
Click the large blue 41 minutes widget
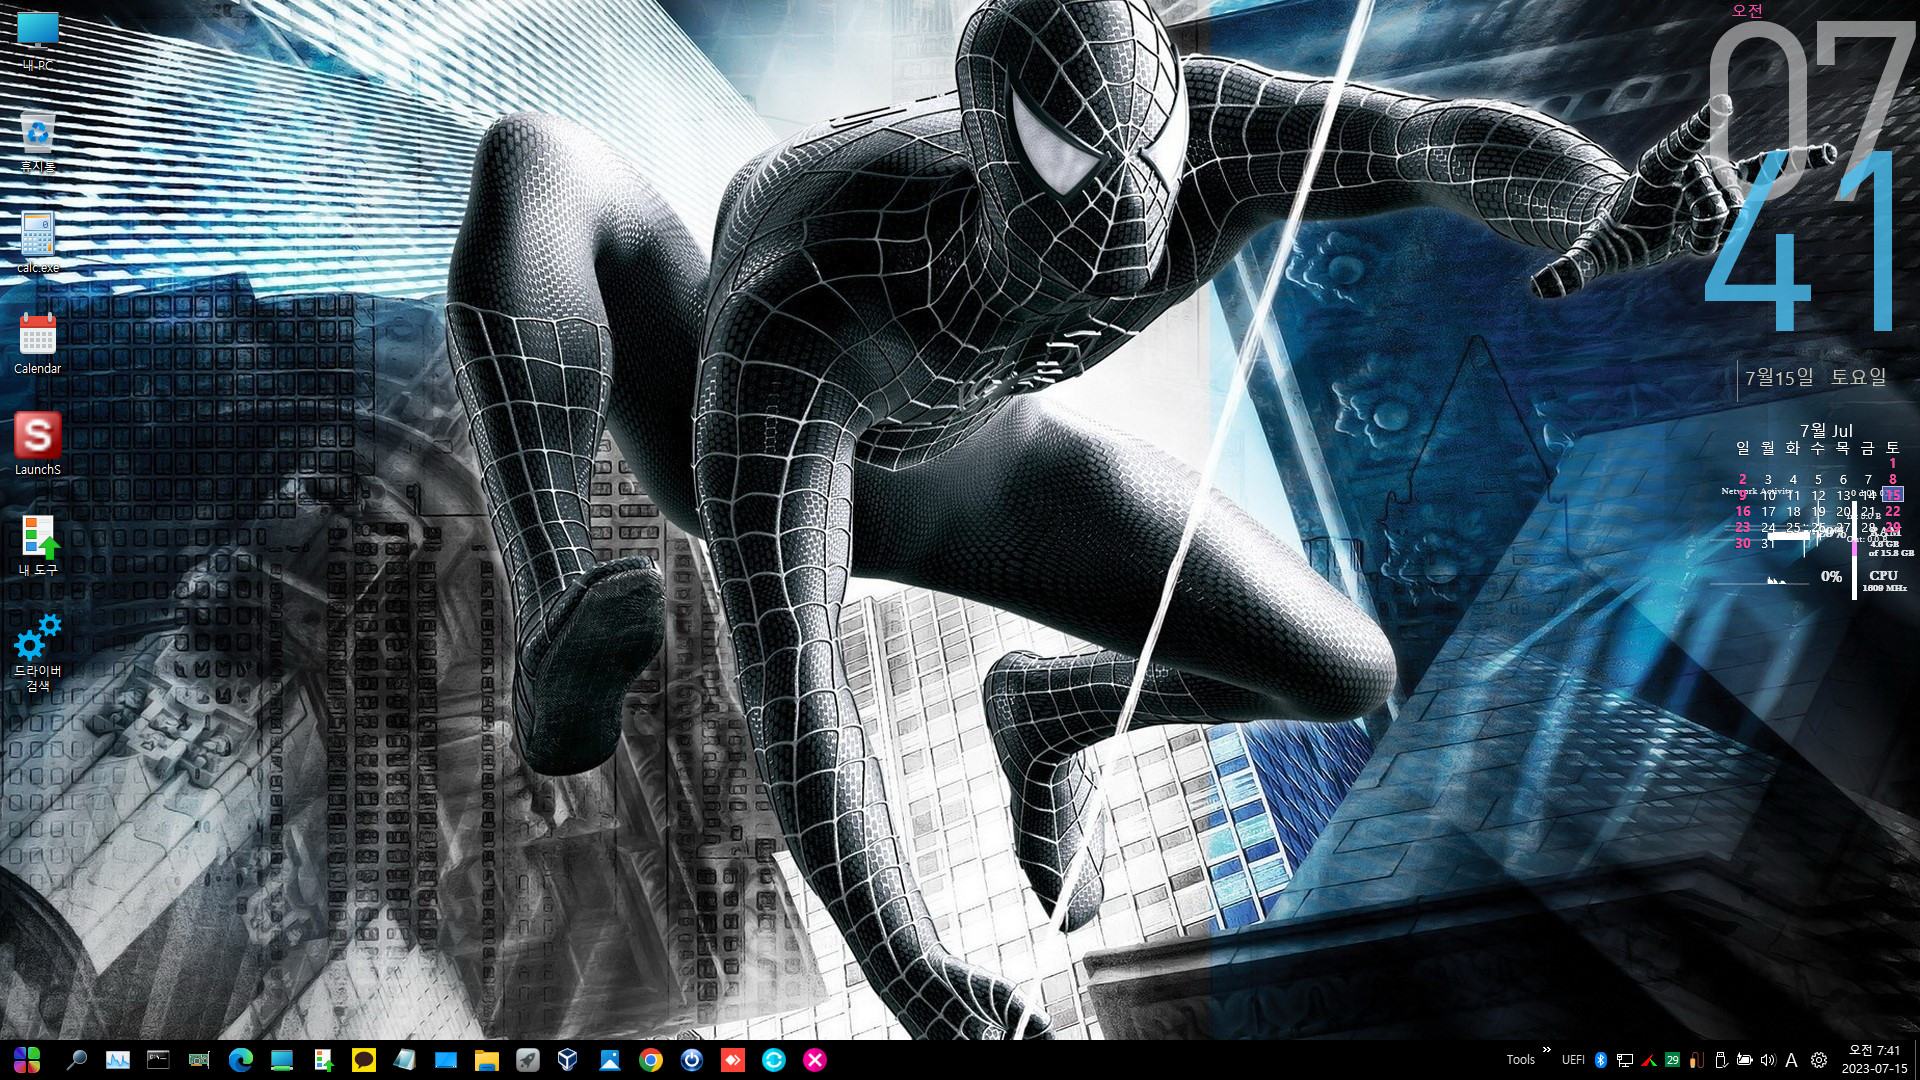[x=1800, y=243]
